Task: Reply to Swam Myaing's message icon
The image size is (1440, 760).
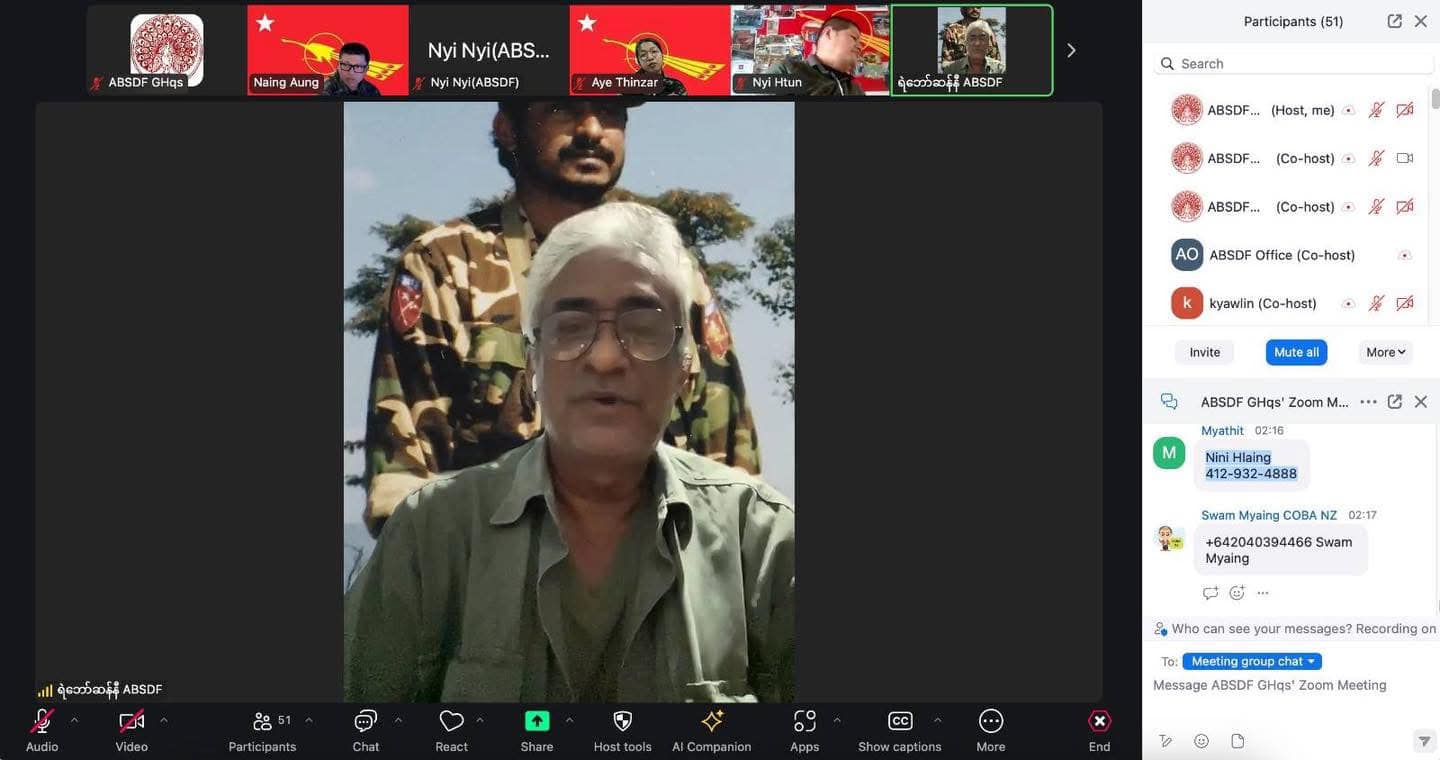Action: coord(1211,593)
